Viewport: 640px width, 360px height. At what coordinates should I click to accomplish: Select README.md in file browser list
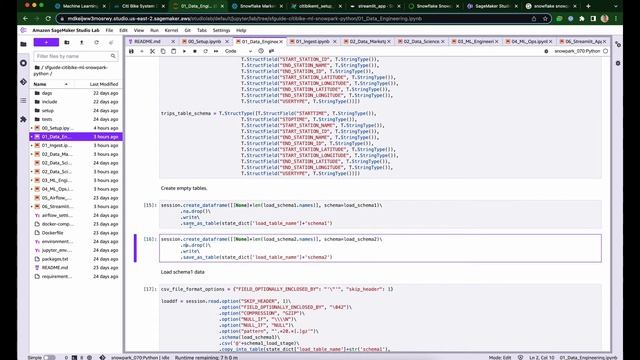coord(76,268)
